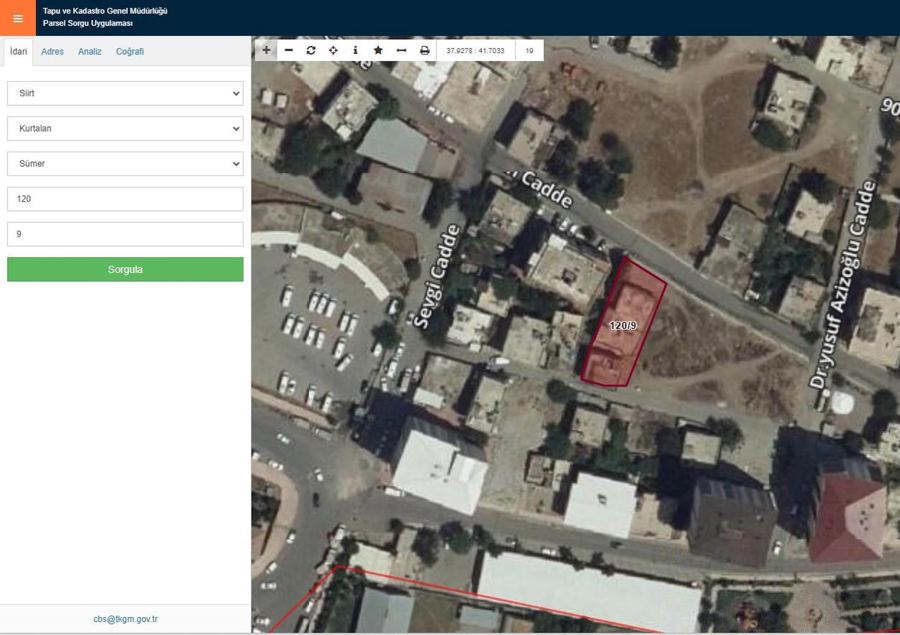Open the Siirt province dropdown

click(125, 93)
